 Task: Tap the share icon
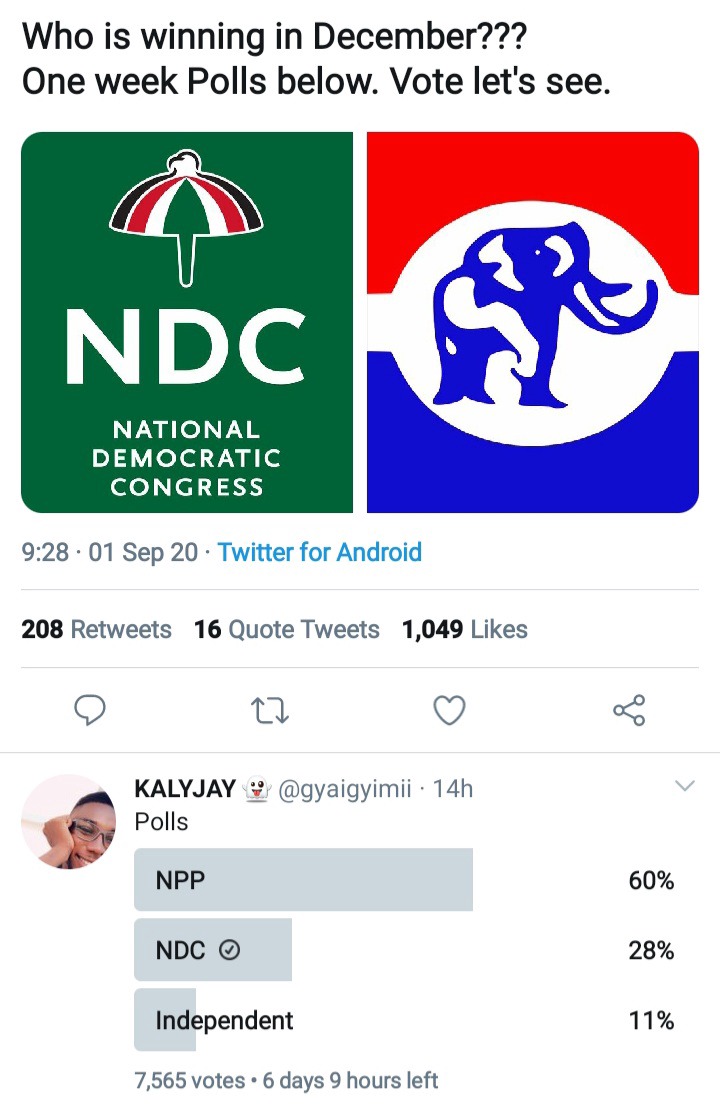(629, 711)
